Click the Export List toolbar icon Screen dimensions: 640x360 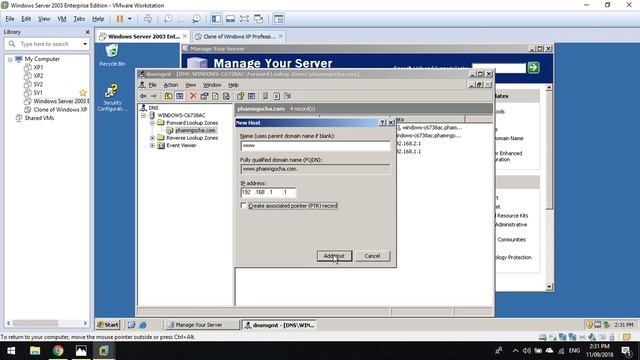click(226, 96)
